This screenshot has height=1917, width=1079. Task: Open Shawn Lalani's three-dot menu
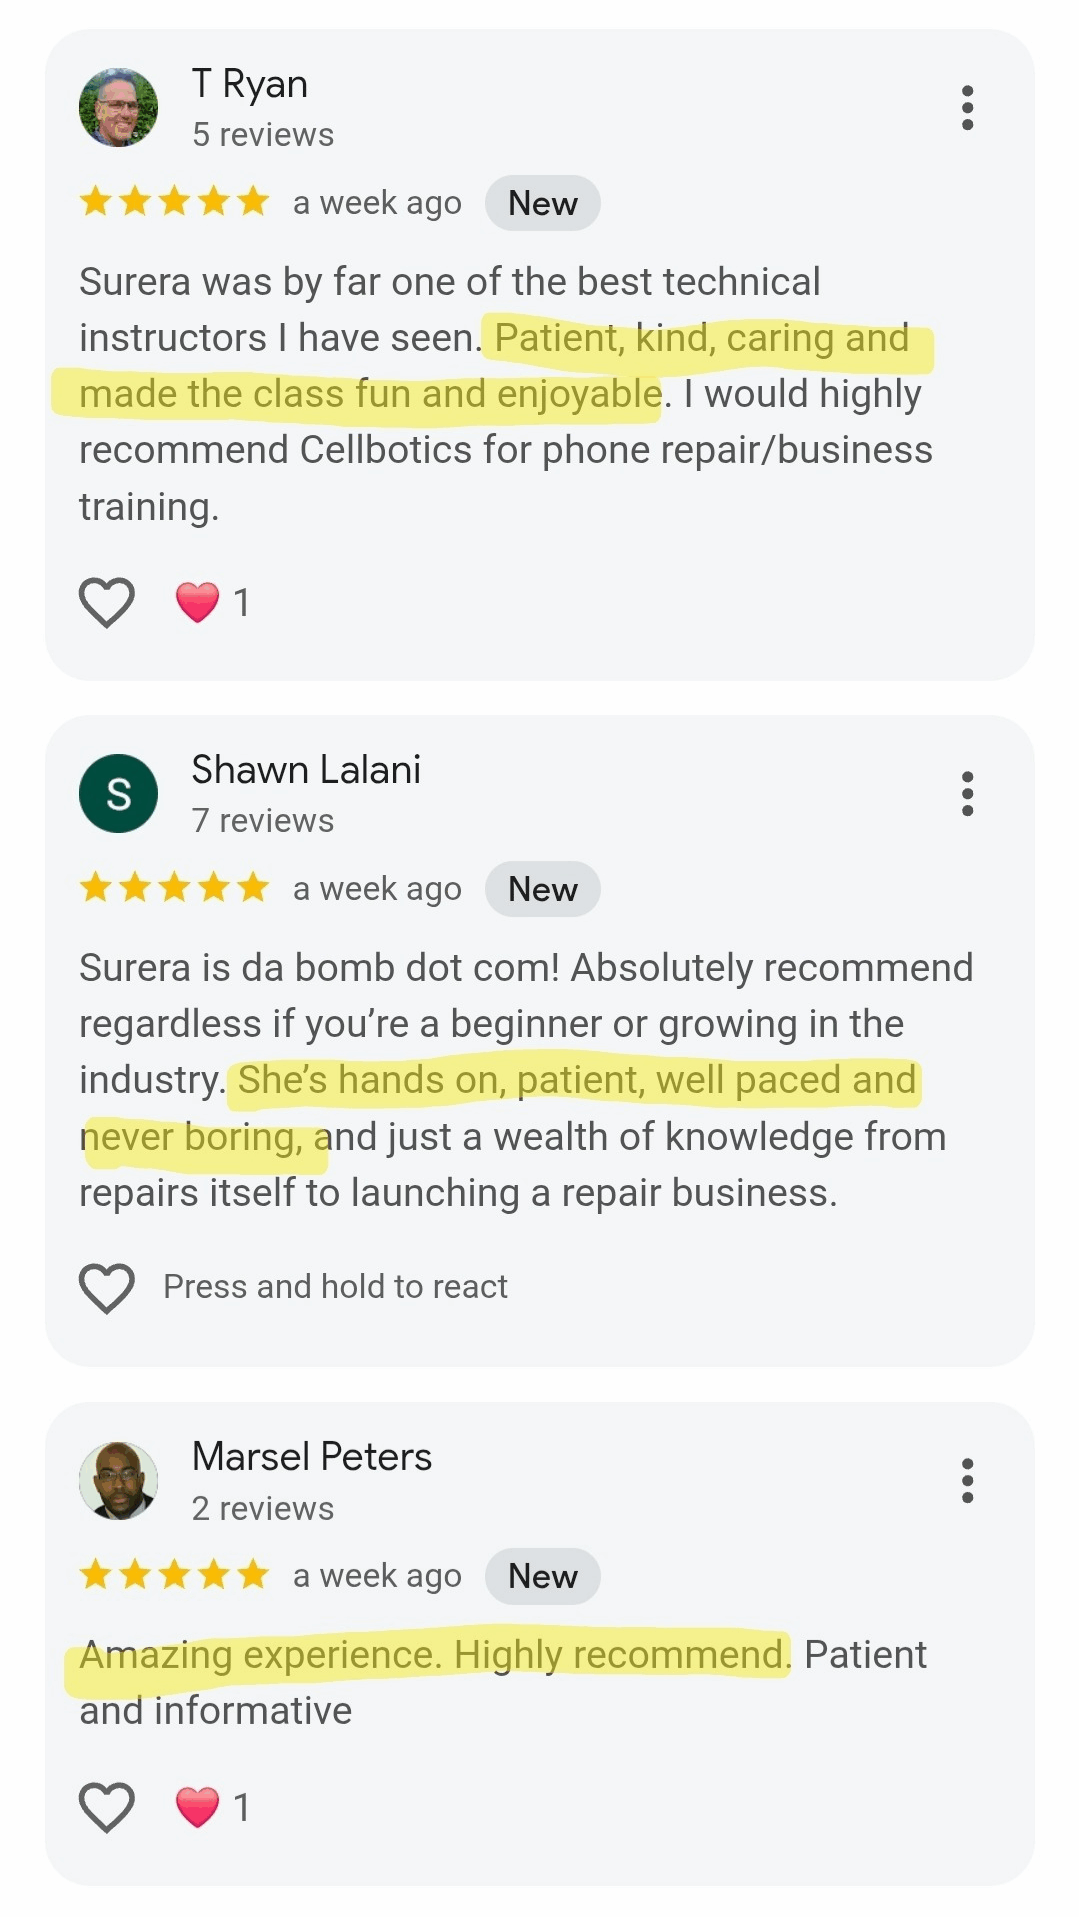(x=966, y=794)
